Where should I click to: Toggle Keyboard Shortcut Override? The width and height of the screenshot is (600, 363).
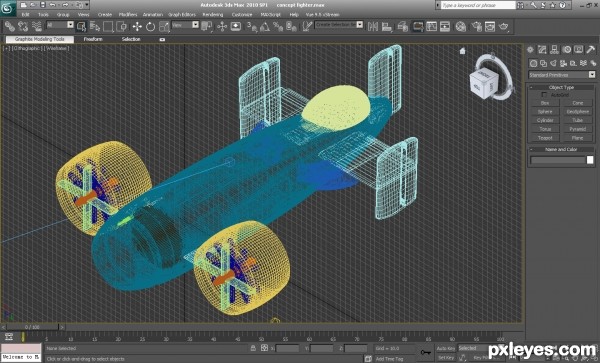tap(236, 26)
